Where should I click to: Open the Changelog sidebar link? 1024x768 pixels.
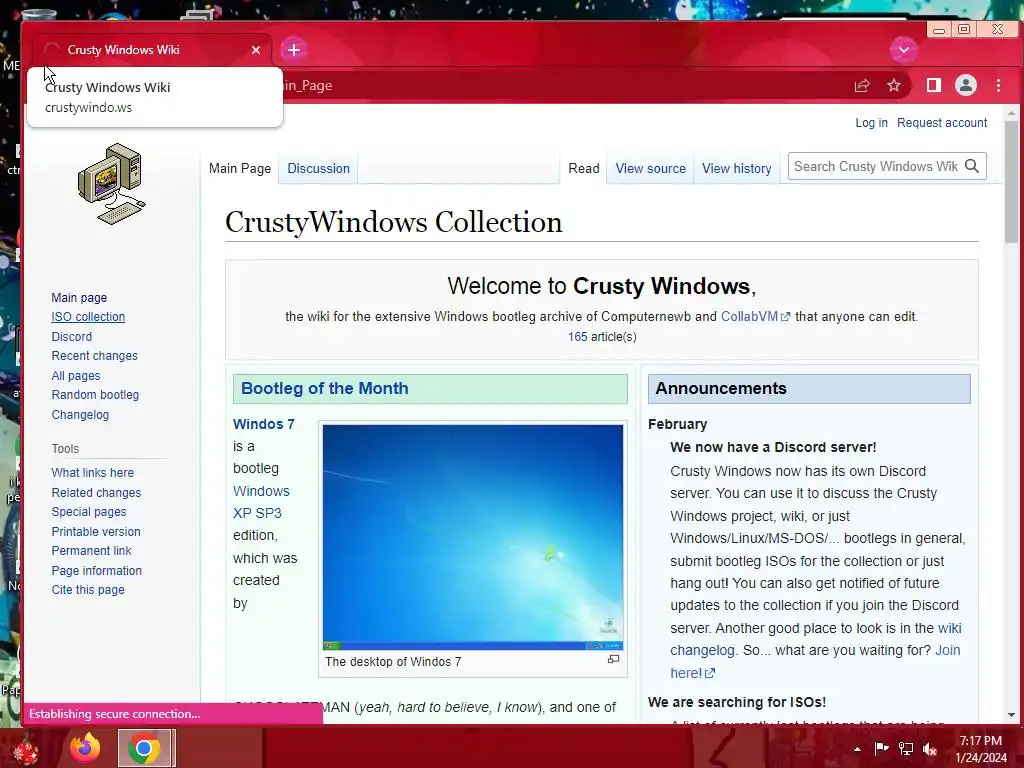80,415
